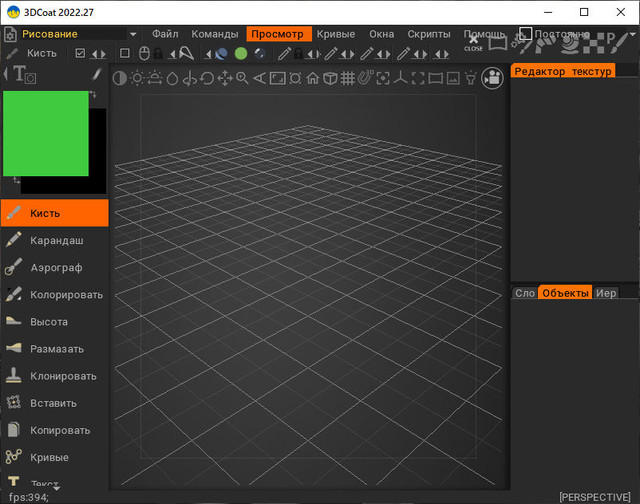Select the zoom magnifier navigation icon
640x504 pixels.
pyautogui.click(x=242, y=78)
